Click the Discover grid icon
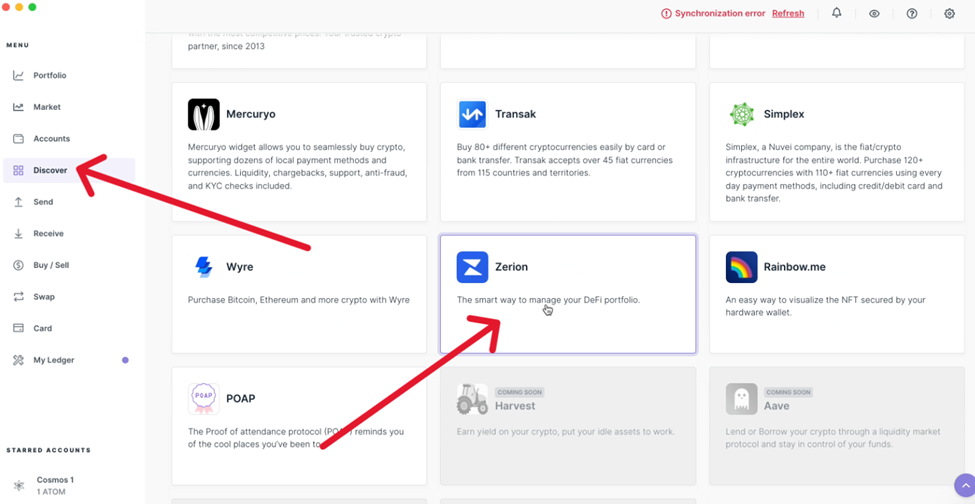 [x=19, y=170]
